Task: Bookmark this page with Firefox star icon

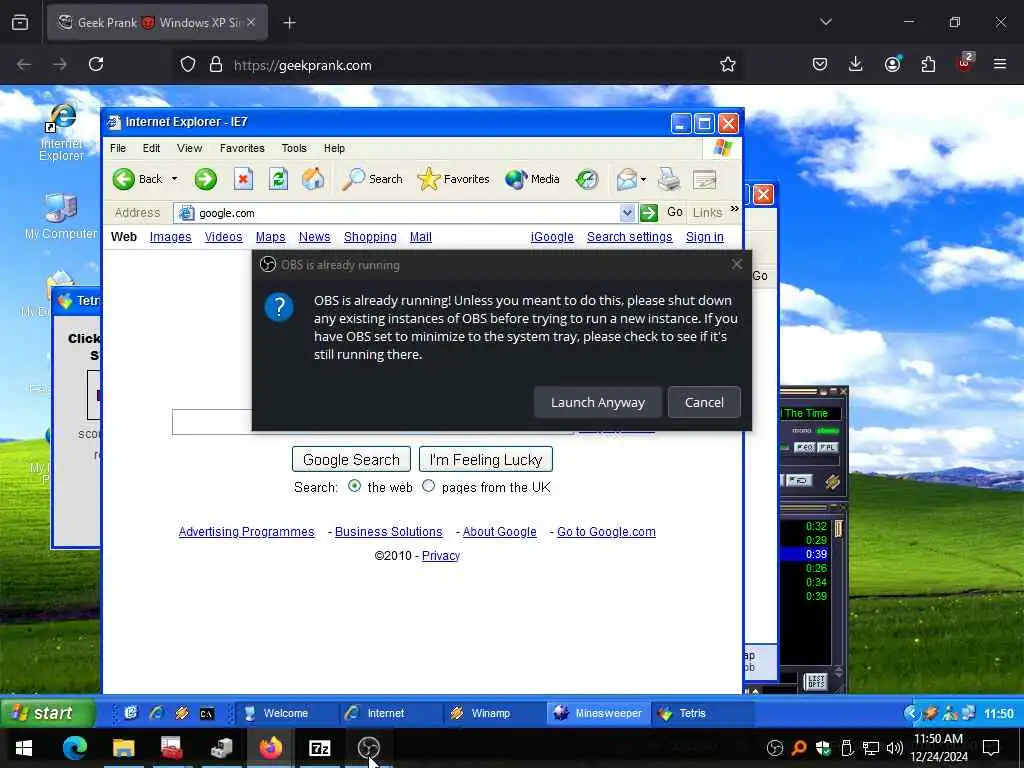Action: (x=728, y=64)
